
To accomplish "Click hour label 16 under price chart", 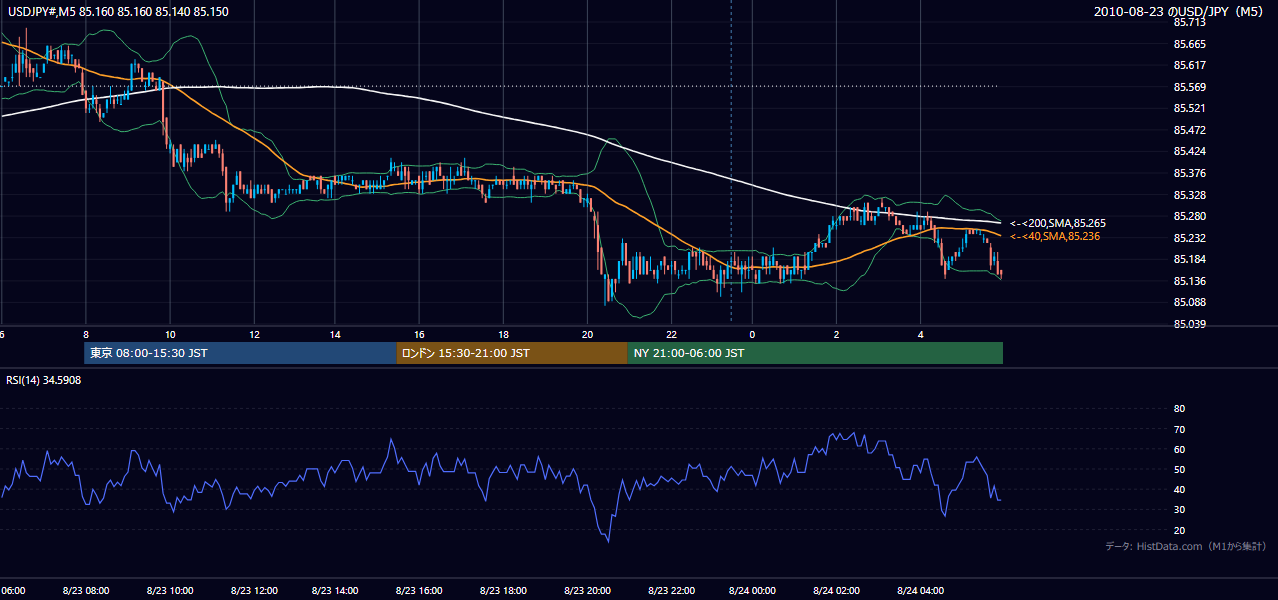I will (x=420, y=335).
